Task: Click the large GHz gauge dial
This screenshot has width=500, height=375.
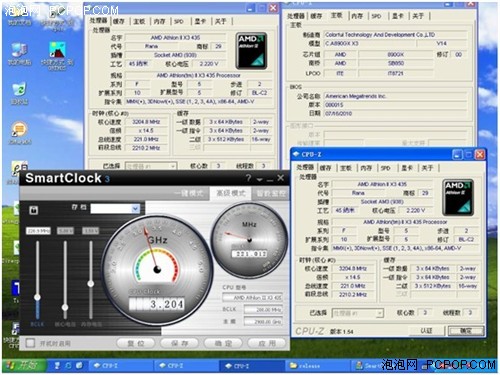Action: 157,270
